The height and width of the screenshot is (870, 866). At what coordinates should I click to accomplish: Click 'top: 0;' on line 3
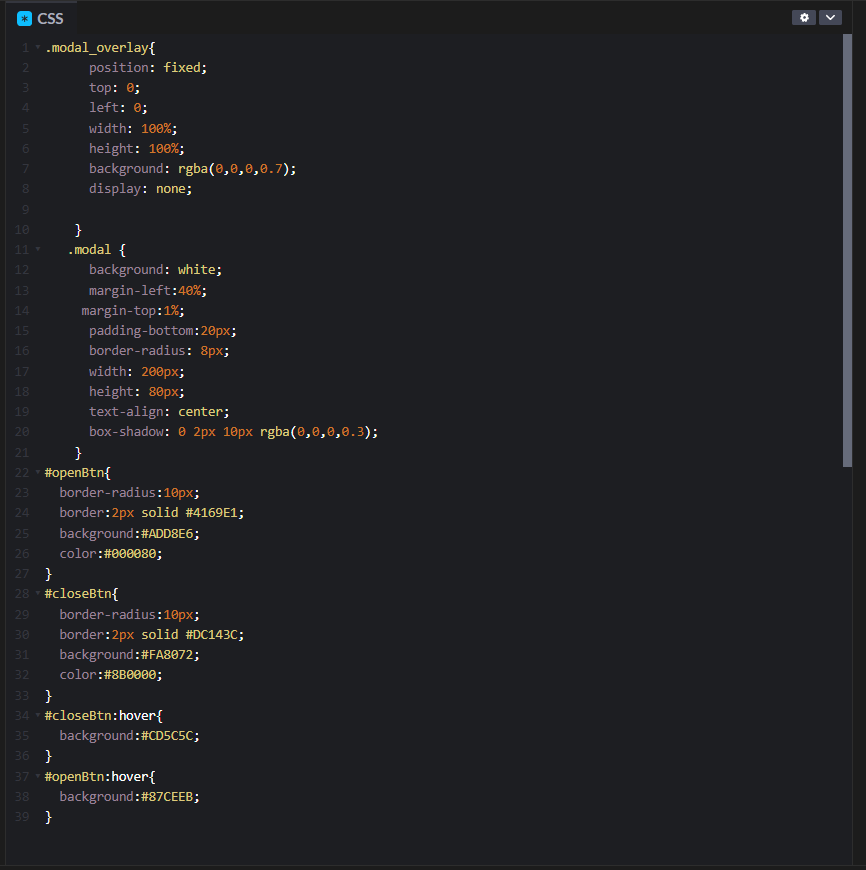coord(115,88)
